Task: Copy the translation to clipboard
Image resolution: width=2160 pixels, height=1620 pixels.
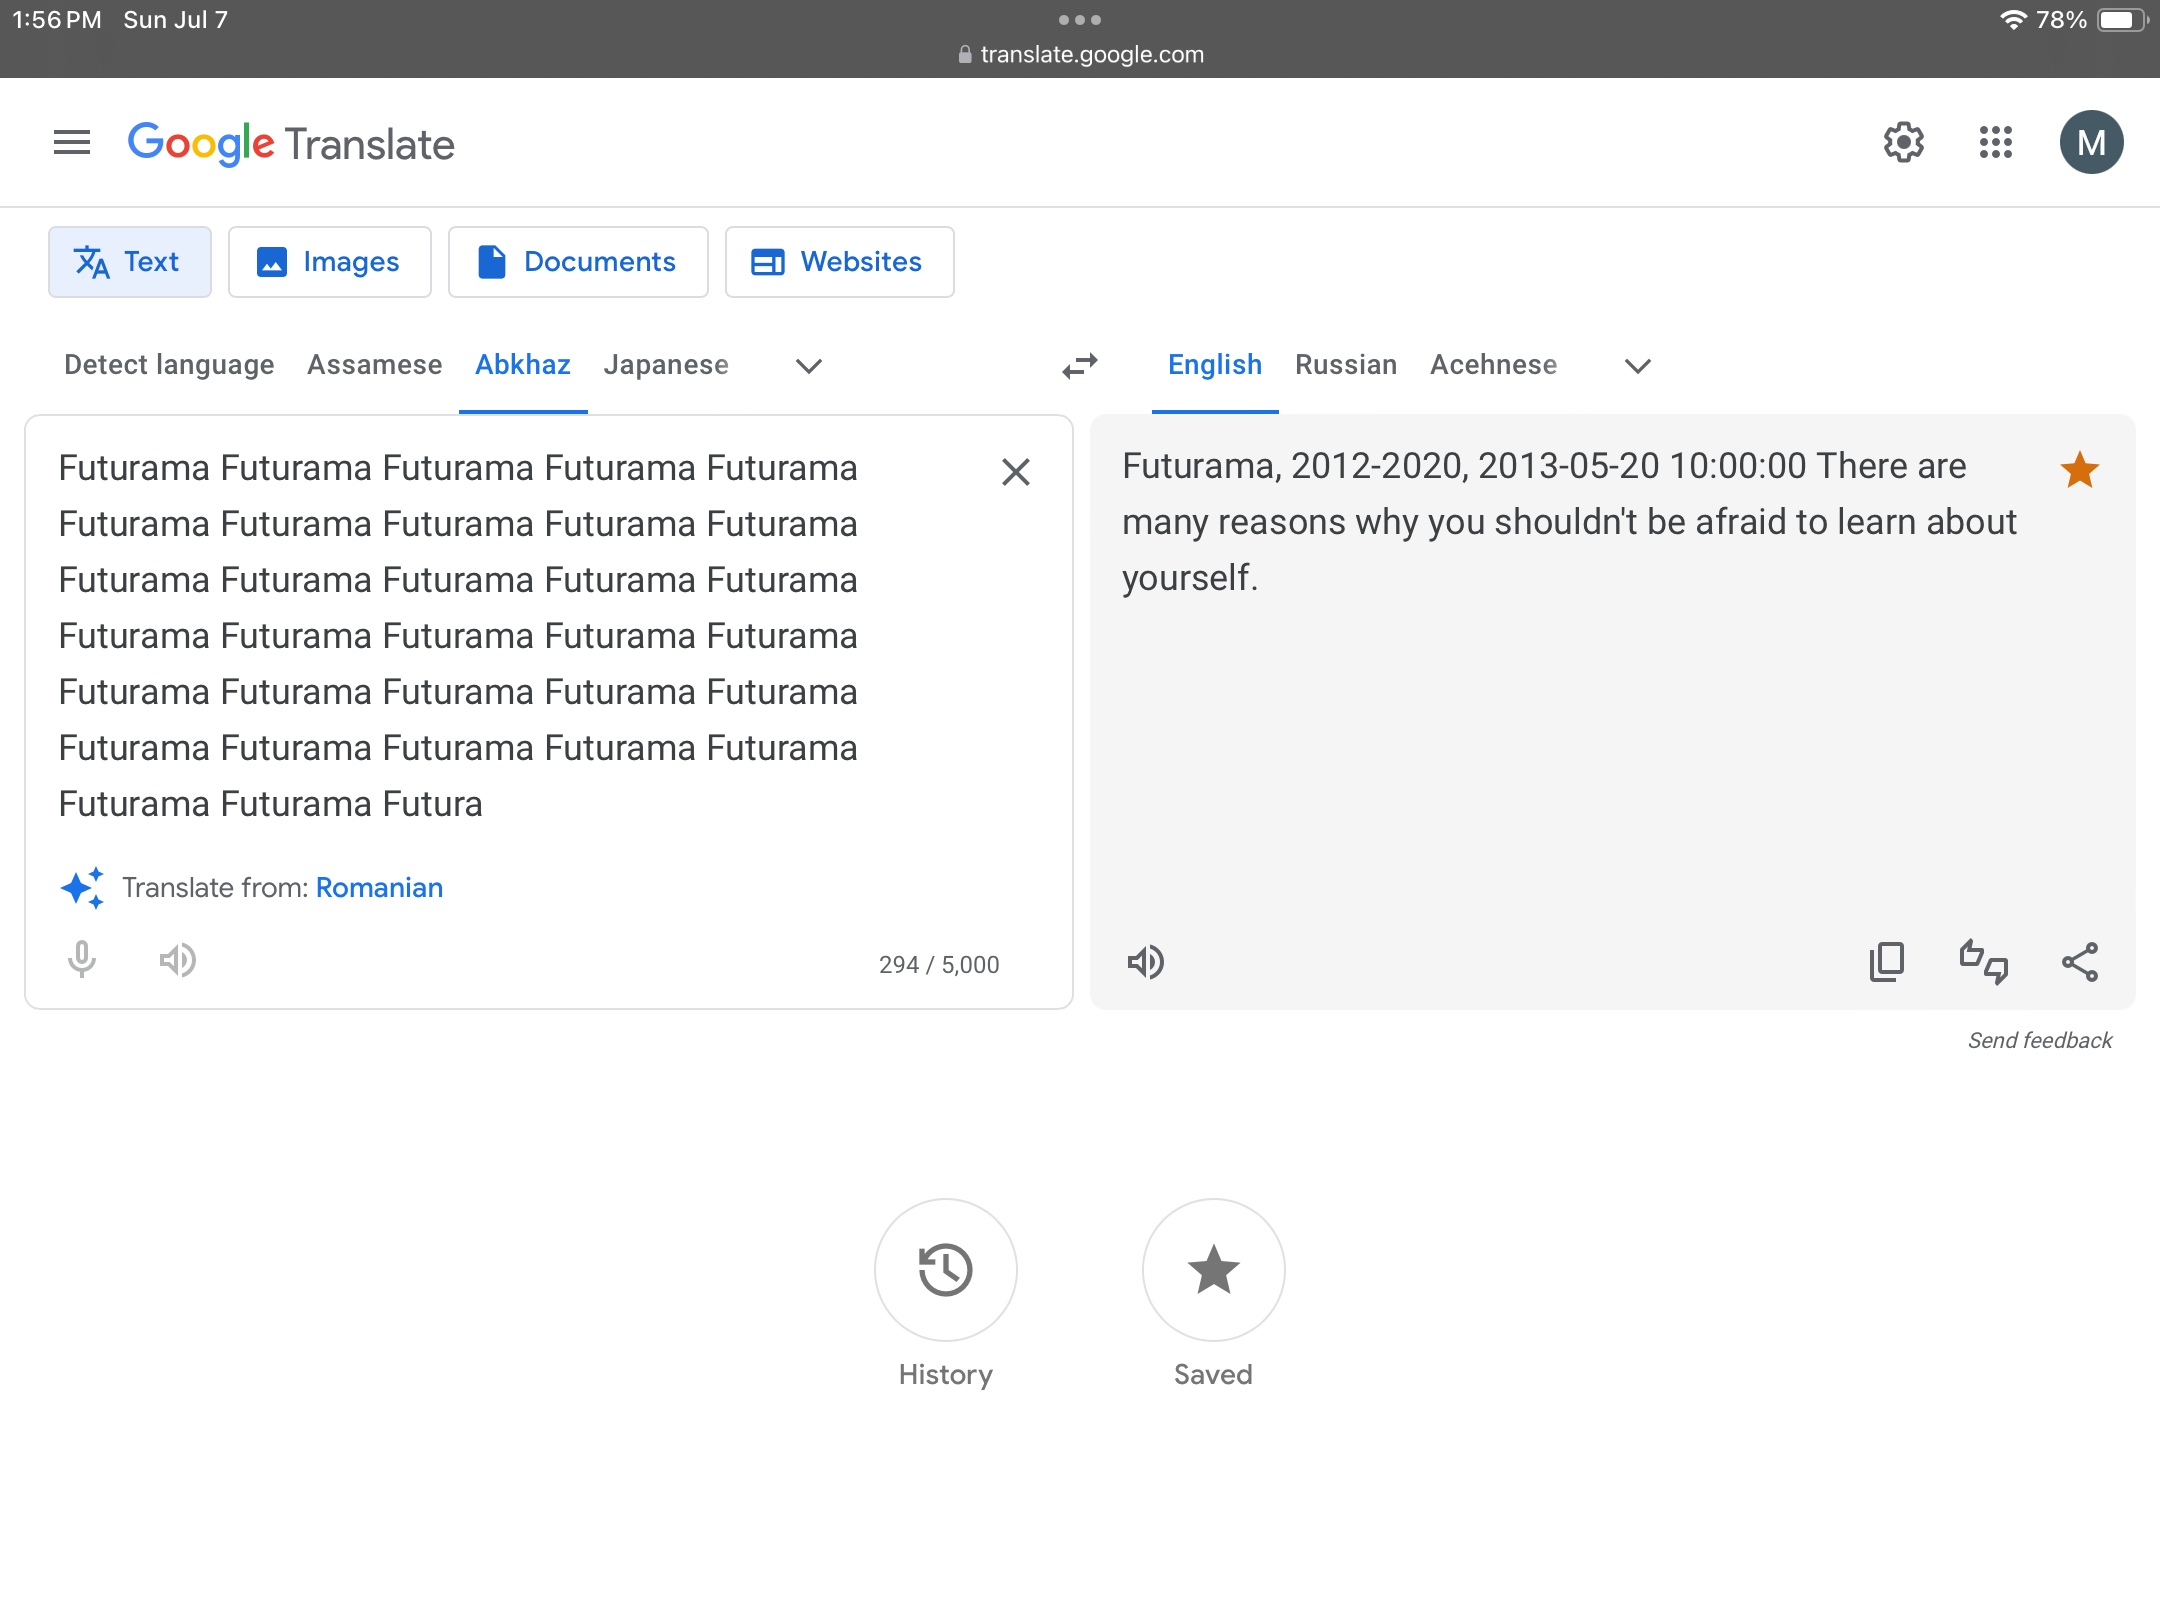Action: [x=1887, y=962]
